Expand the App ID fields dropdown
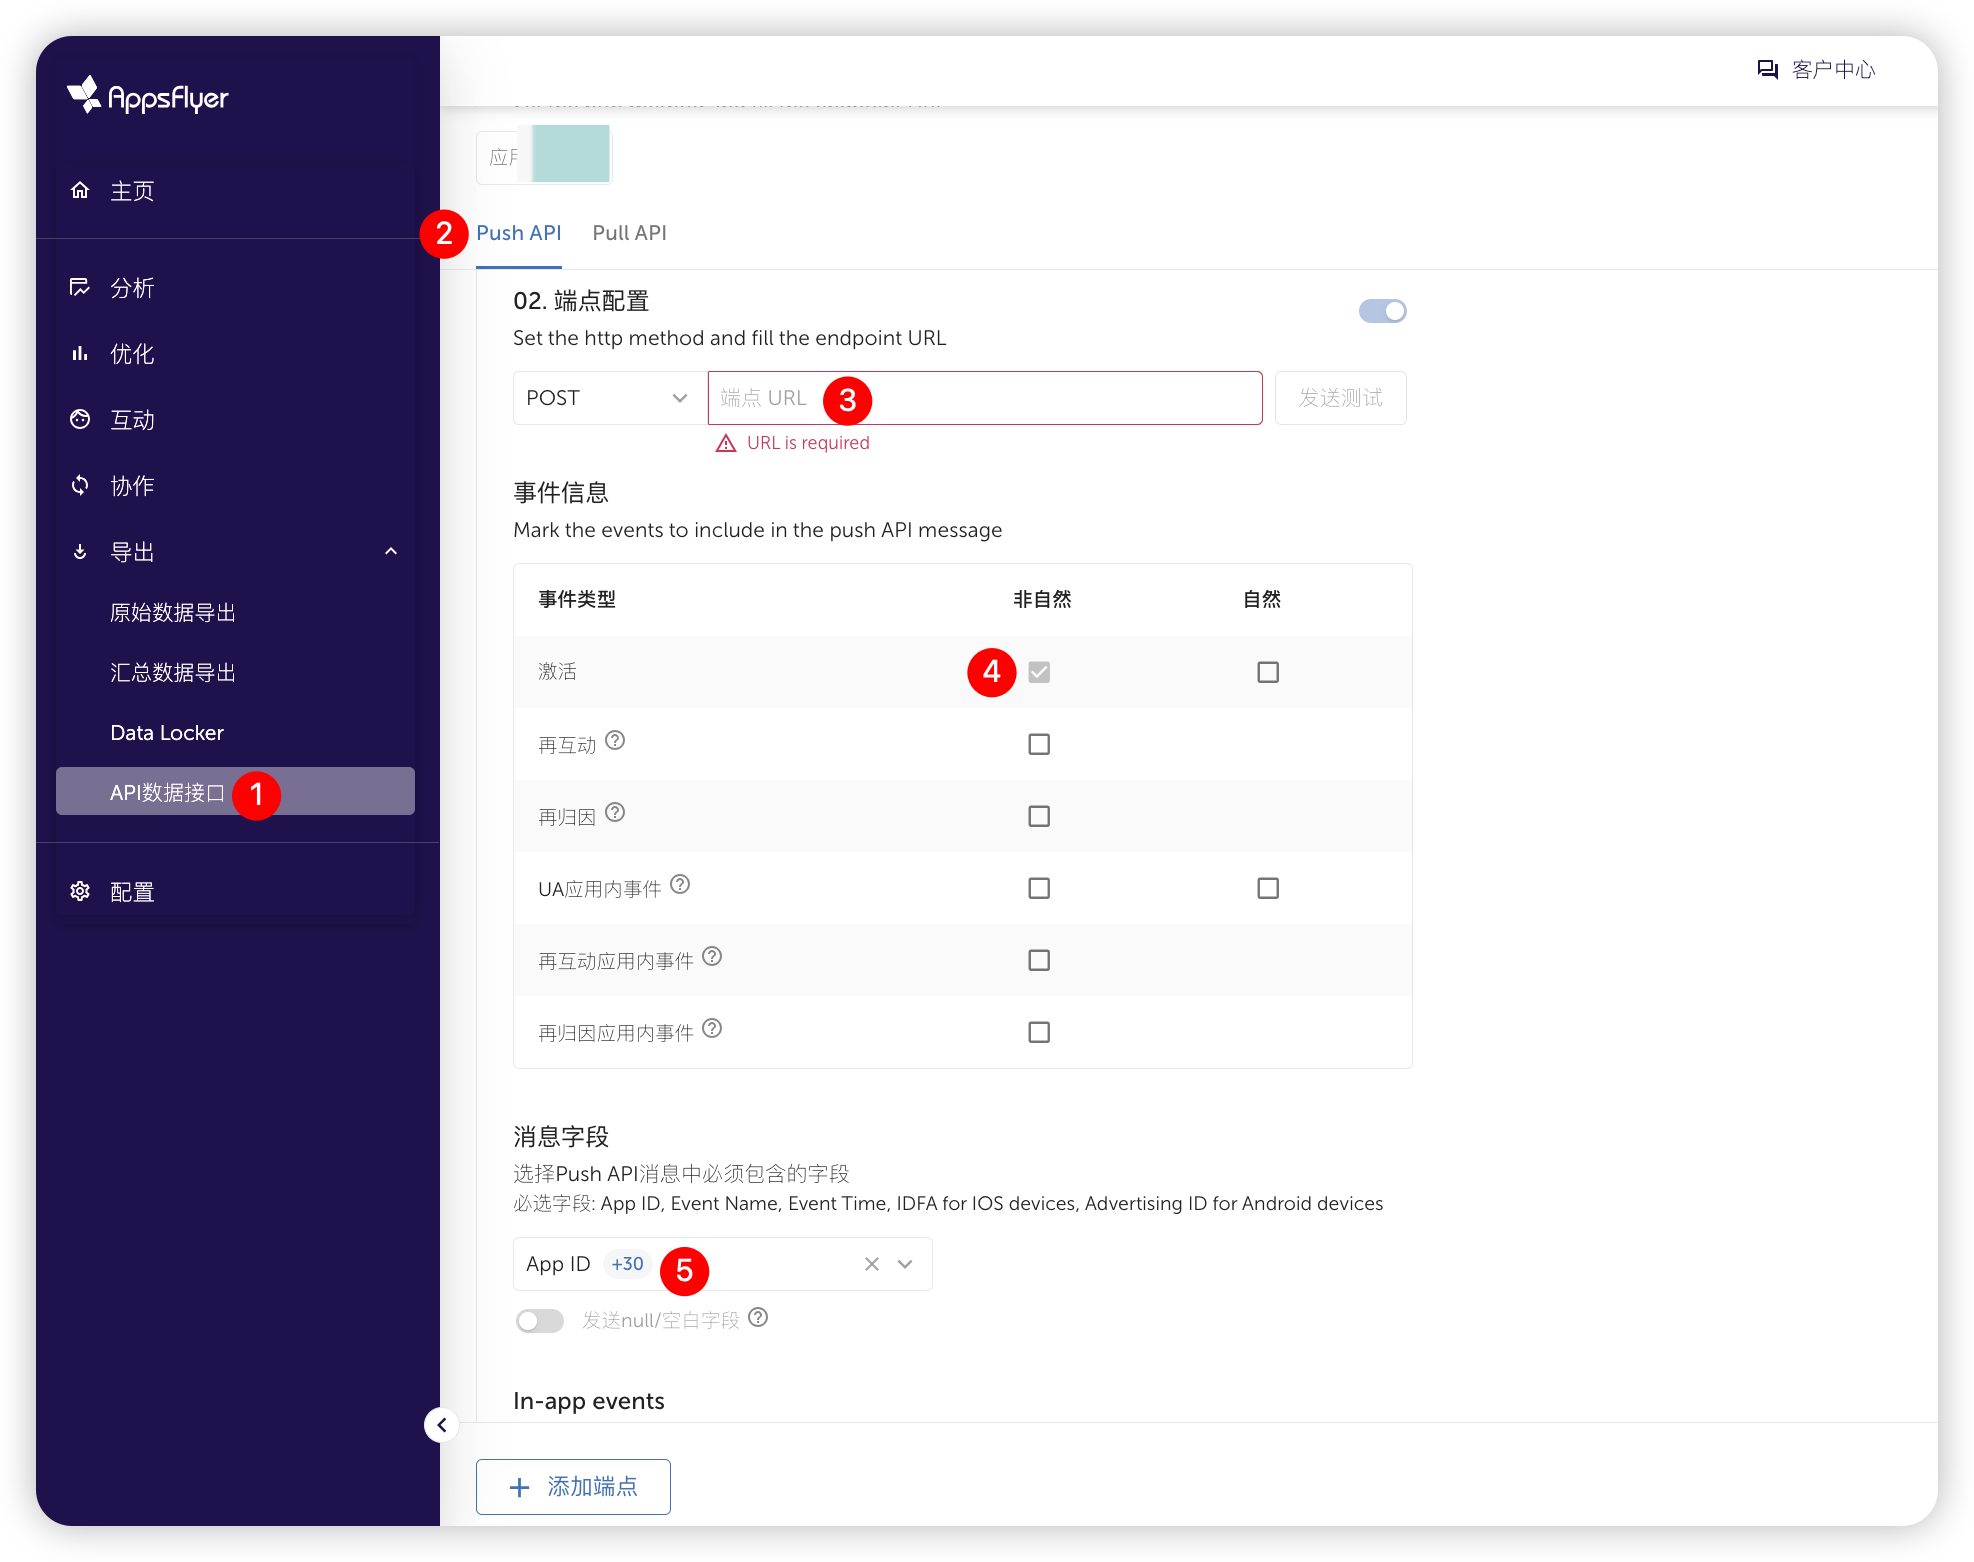 point(903,1264)
